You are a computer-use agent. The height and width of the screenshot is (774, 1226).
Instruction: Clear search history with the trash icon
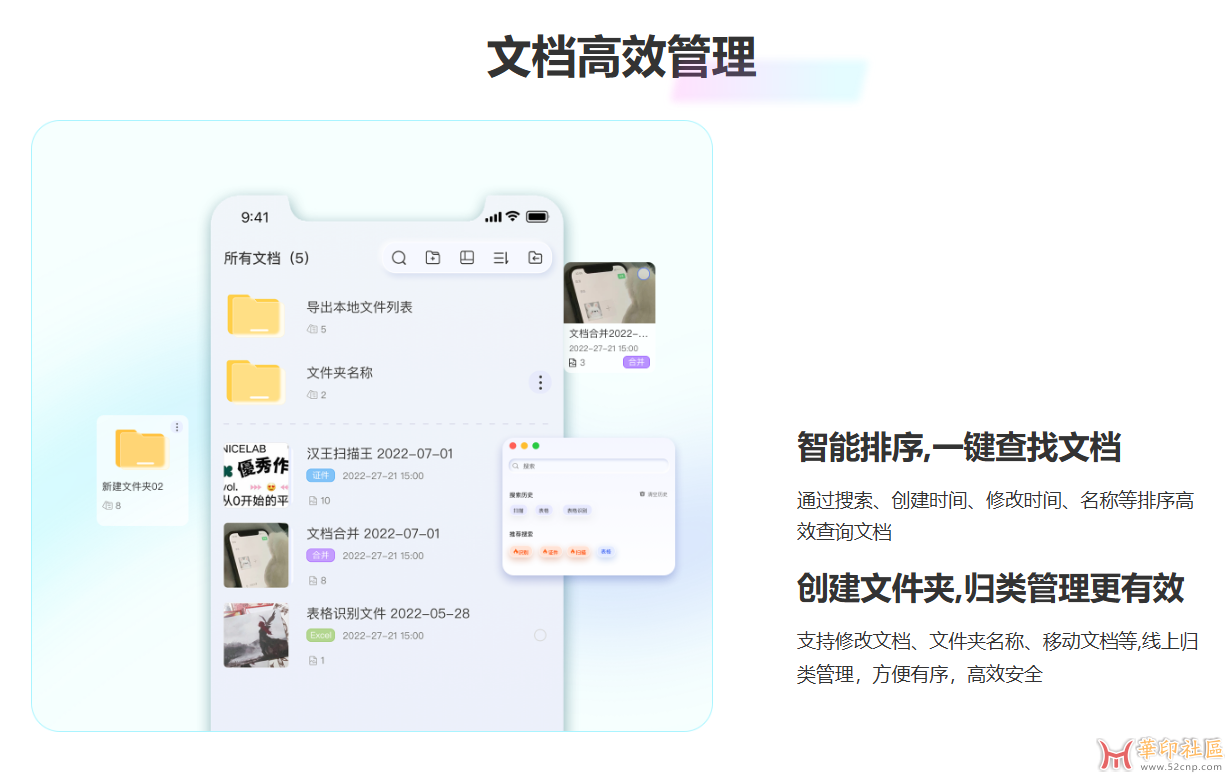tap(642, 494)
